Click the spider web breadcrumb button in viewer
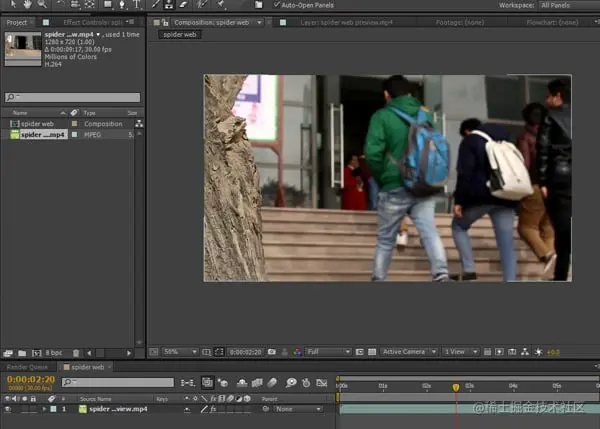 coord(179,35)
